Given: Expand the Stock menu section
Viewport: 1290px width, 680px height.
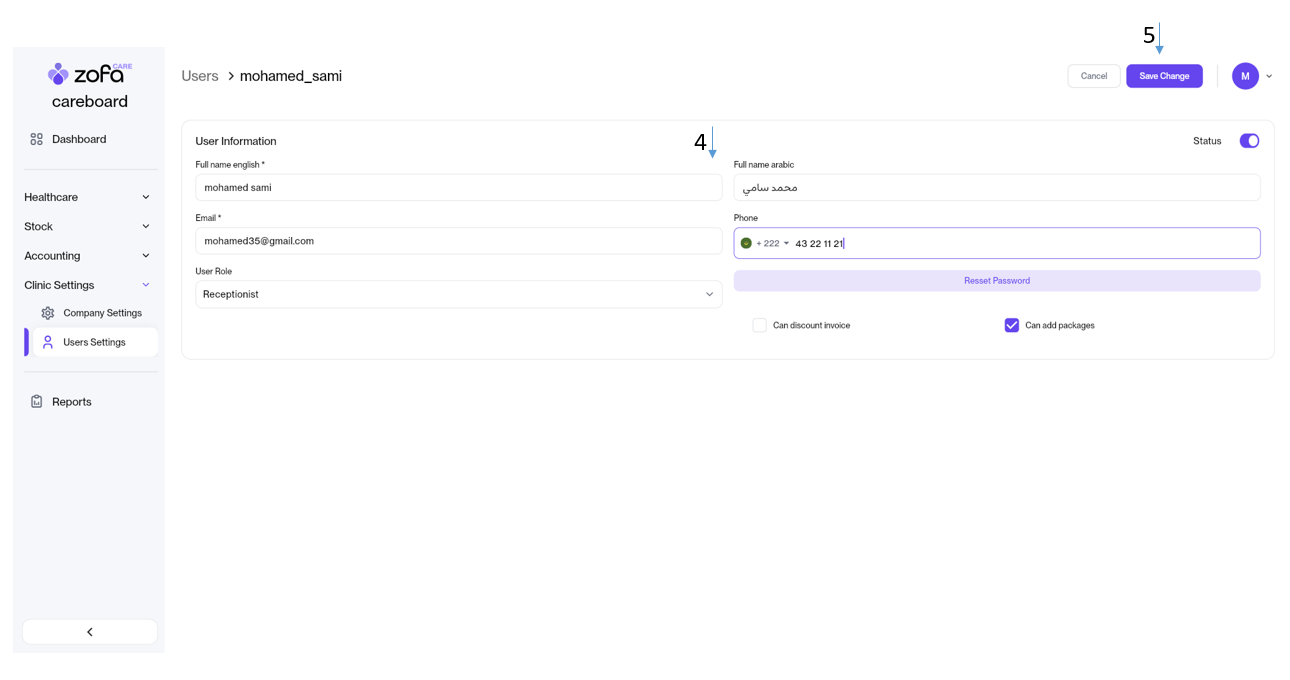Looking at the screenshot, I should 88,226.
